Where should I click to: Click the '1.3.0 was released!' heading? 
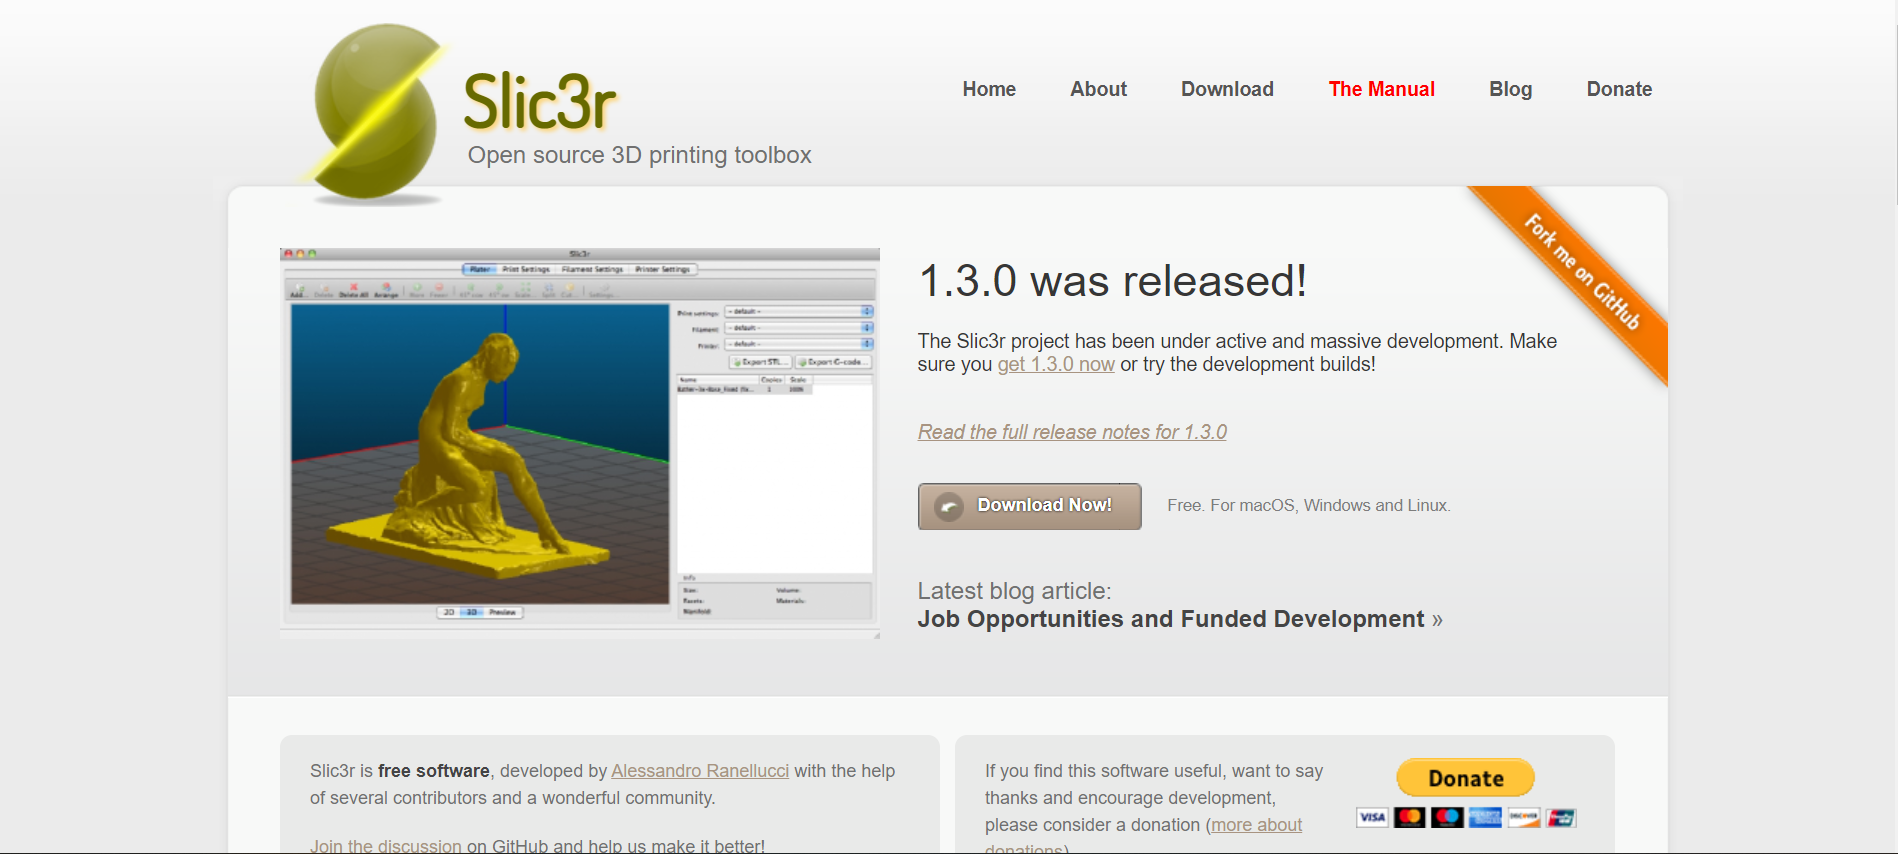coord(1112,281)
